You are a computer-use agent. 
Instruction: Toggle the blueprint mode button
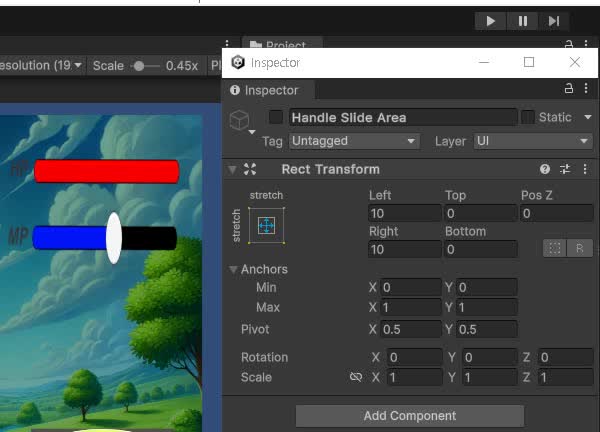[554, 248]
